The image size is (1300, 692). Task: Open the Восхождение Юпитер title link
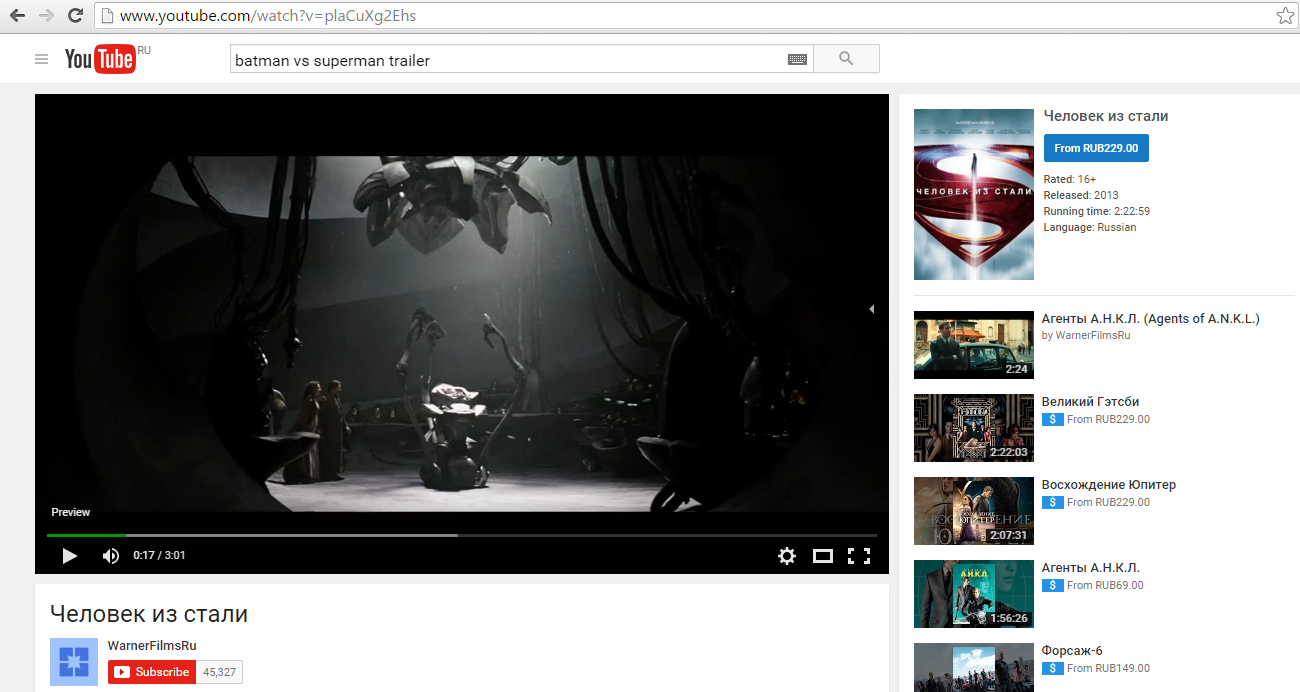[1109, 485]
